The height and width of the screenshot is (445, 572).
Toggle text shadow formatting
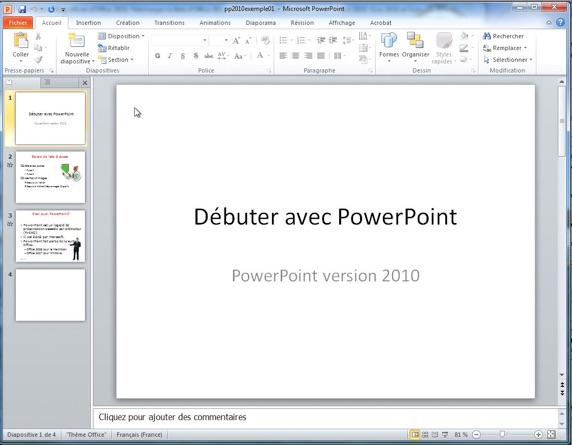click(196, 56)
